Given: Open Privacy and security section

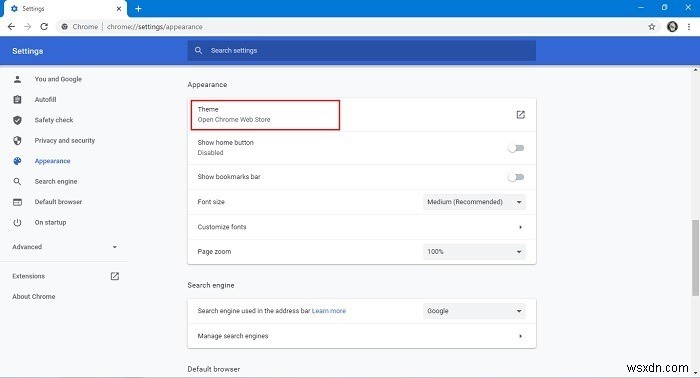Looking at the screenshot, I should pyautogui.click(x=65, y=141).
